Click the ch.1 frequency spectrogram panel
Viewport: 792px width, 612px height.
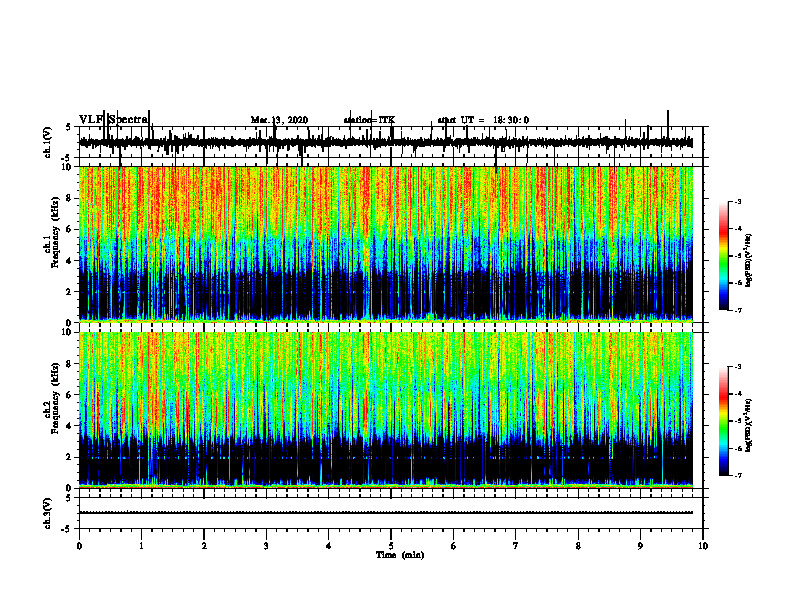pyautogui.click(x=386, y=244)
